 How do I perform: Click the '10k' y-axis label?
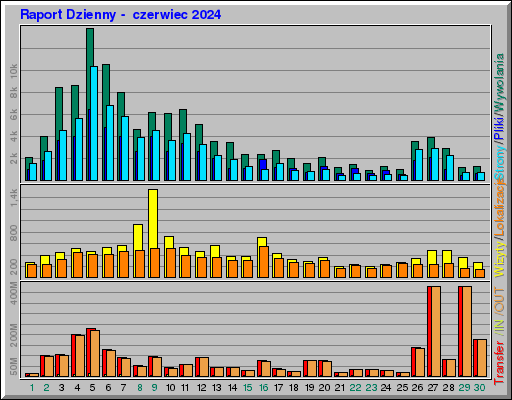[14, 71]
